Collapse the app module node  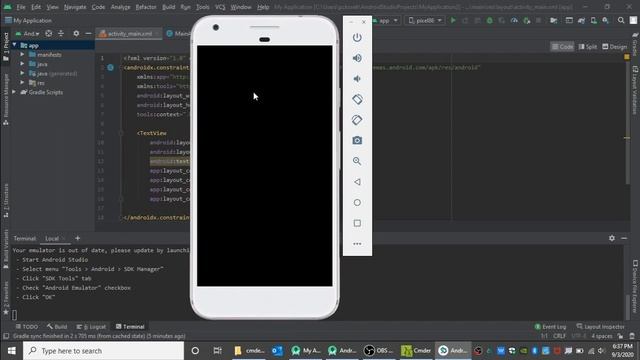coord(15,45)
